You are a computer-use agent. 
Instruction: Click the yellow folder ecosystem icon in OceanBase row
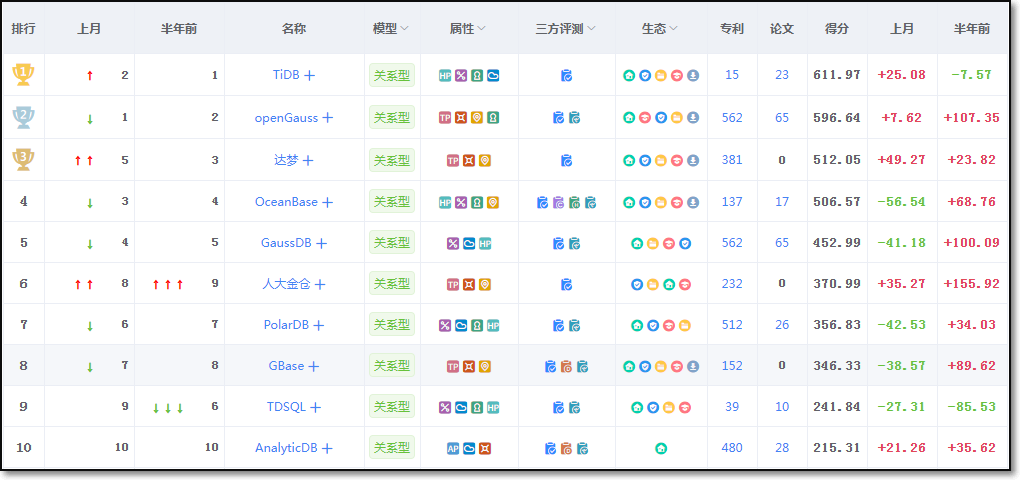coord(661,202)
